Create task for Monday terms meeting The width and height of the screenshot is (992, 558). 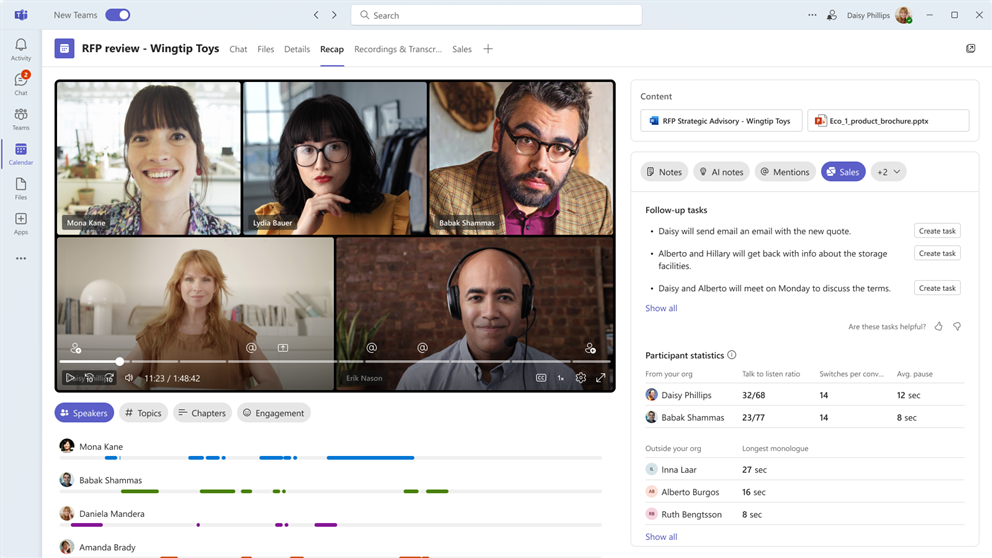point(937,288)
